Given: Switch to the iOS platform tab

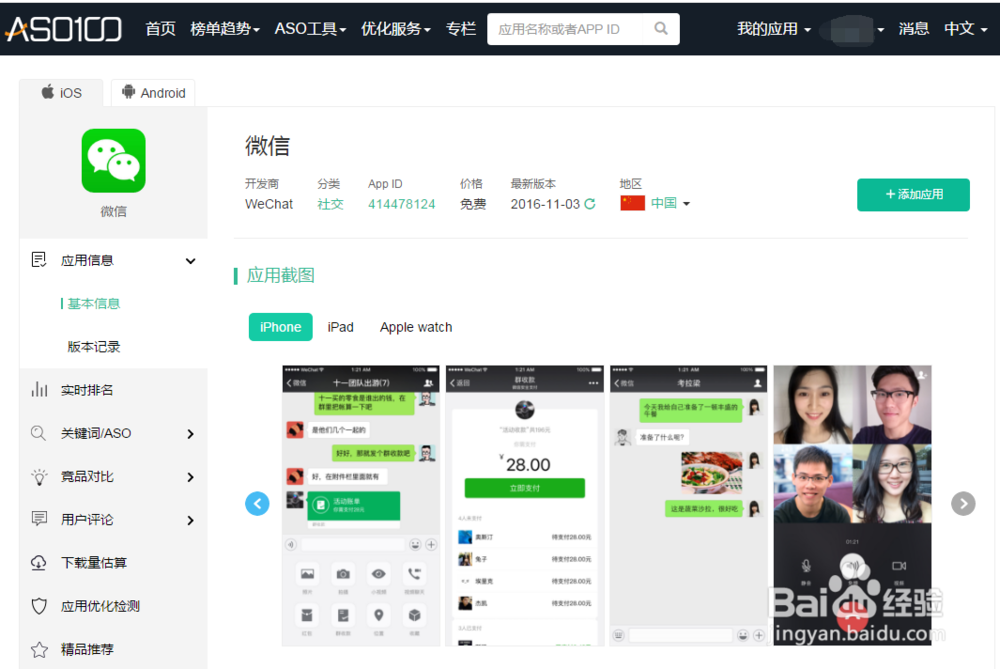Looking at the screenshot, I should 61,92.
